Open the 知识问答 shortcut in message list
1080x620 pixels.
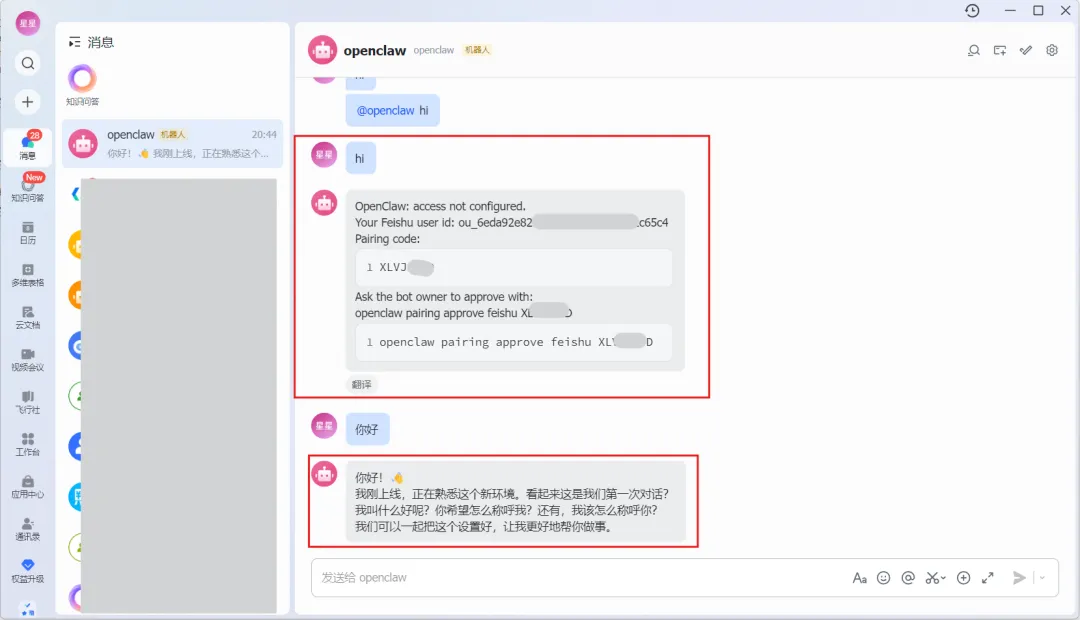[82, 85]
